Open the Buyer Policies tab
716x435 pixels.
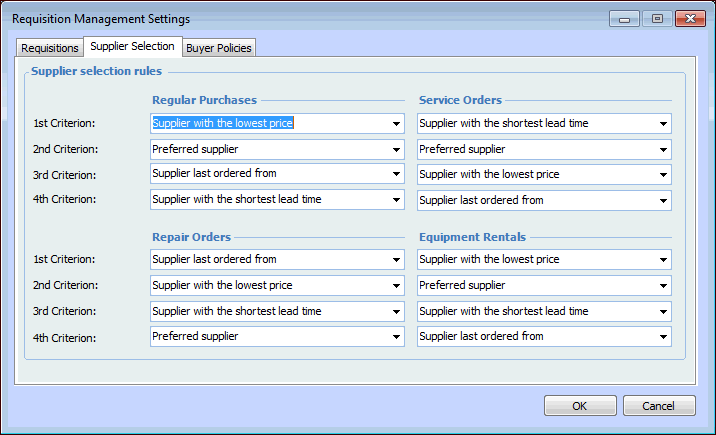pos(219,48)
